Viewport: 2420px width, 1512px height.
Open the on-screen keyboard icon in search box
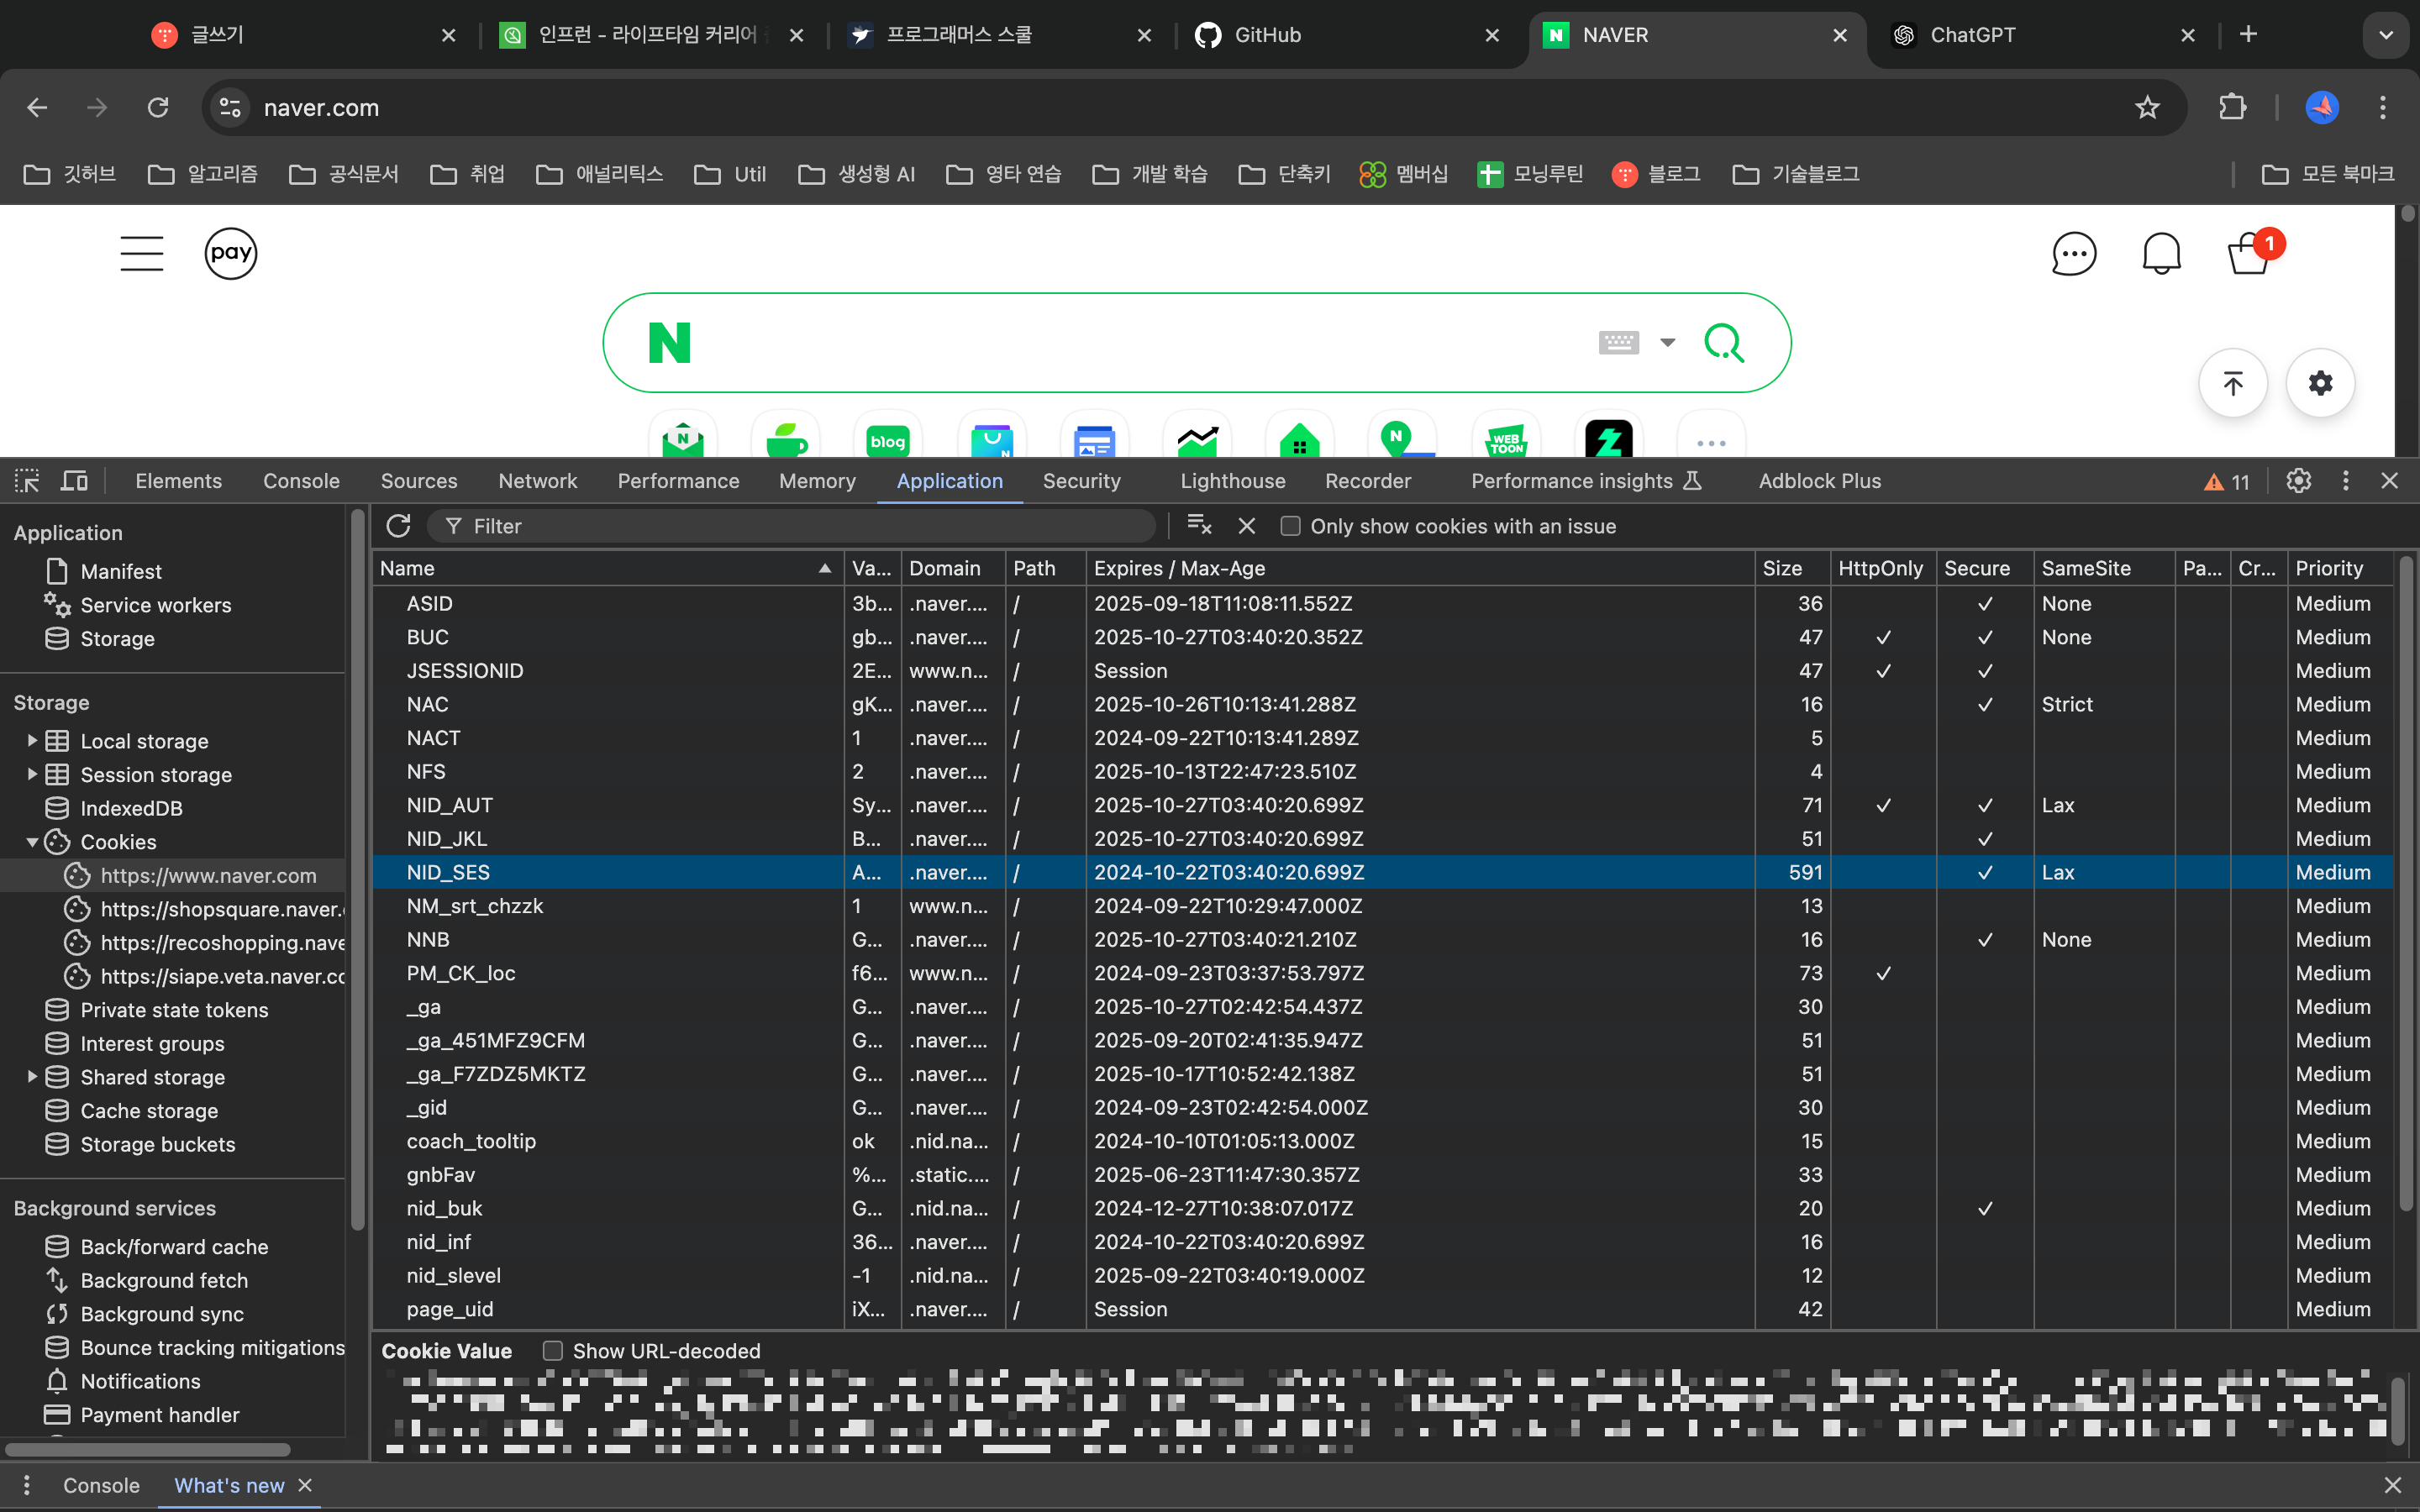pos(1618,343)
